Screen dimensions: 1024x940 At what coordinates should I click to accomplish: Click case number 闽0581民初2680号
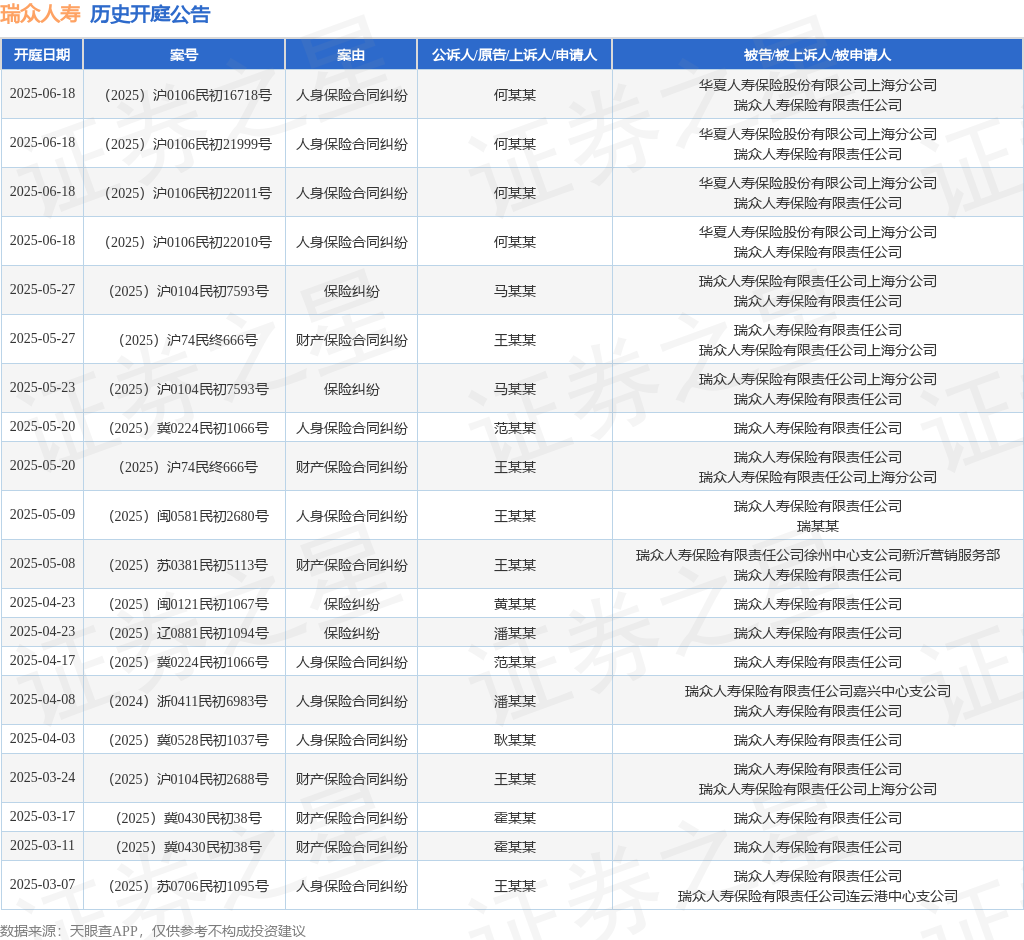188,516
